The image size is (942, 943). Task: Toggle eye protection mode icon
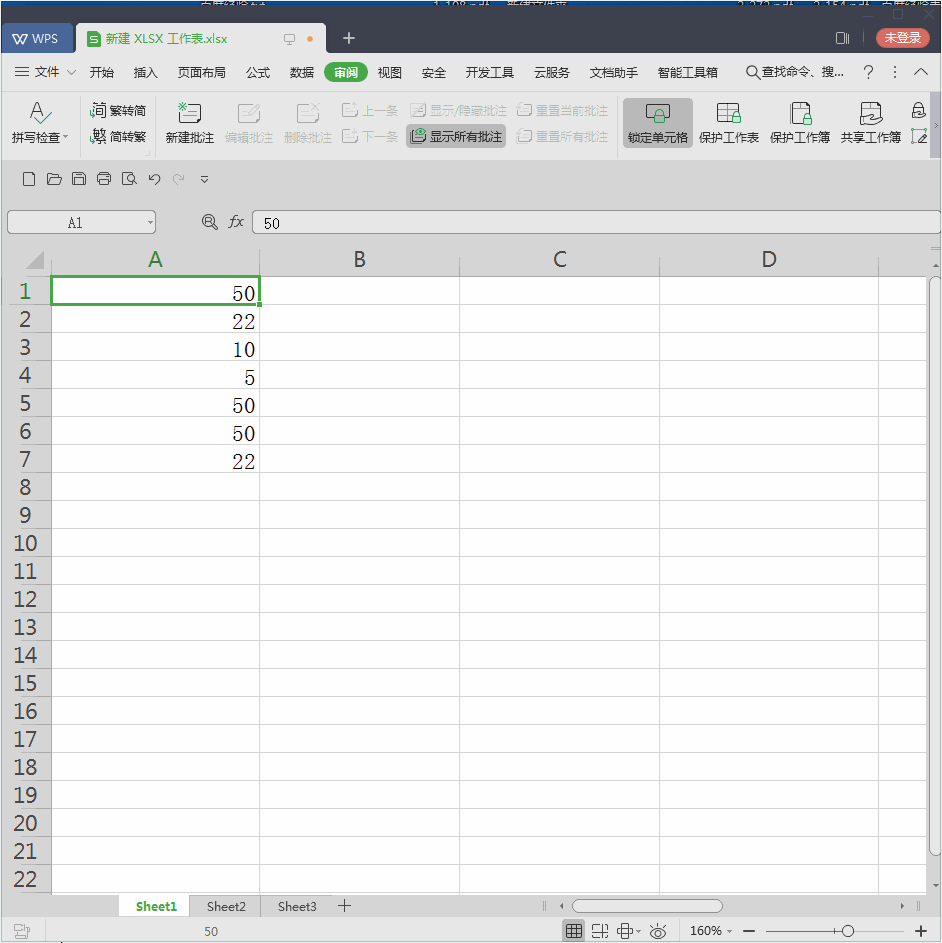click(658, 931)
